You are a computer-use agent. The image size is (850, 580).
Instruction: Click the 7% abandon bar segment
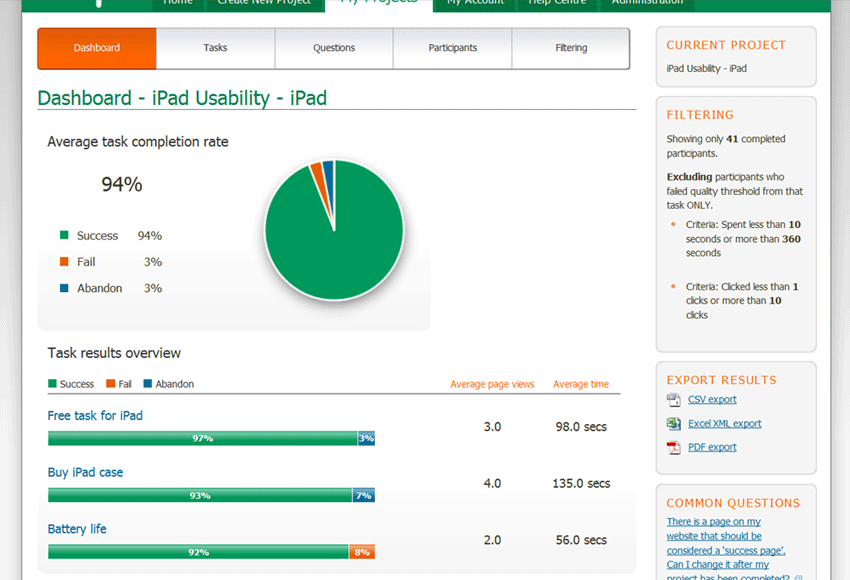[364, 495]
